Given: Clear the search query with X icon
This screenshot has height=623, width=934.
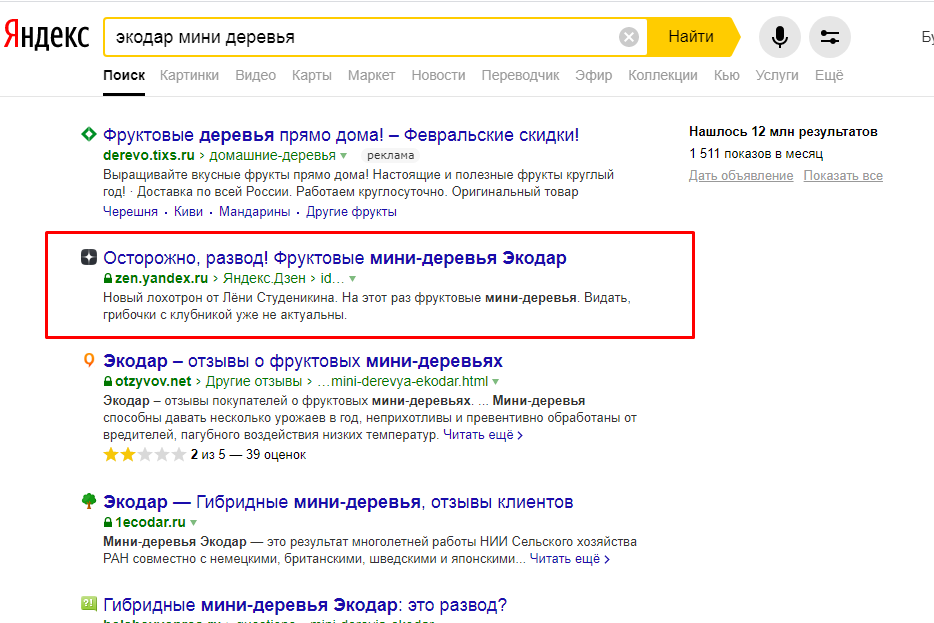Looking at the screenshot, I should tap(628, 37).
